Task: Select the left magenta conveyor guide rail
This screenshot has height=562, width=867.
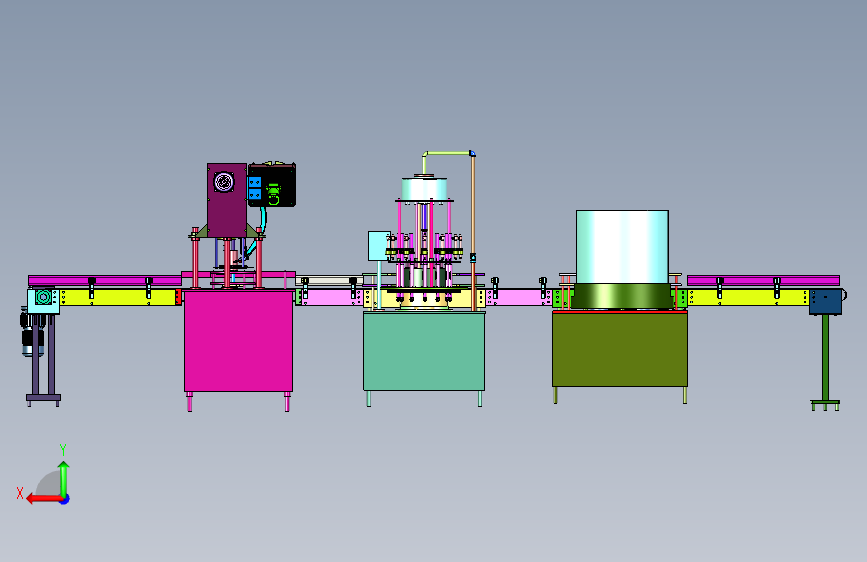Action: coord(105,280)
